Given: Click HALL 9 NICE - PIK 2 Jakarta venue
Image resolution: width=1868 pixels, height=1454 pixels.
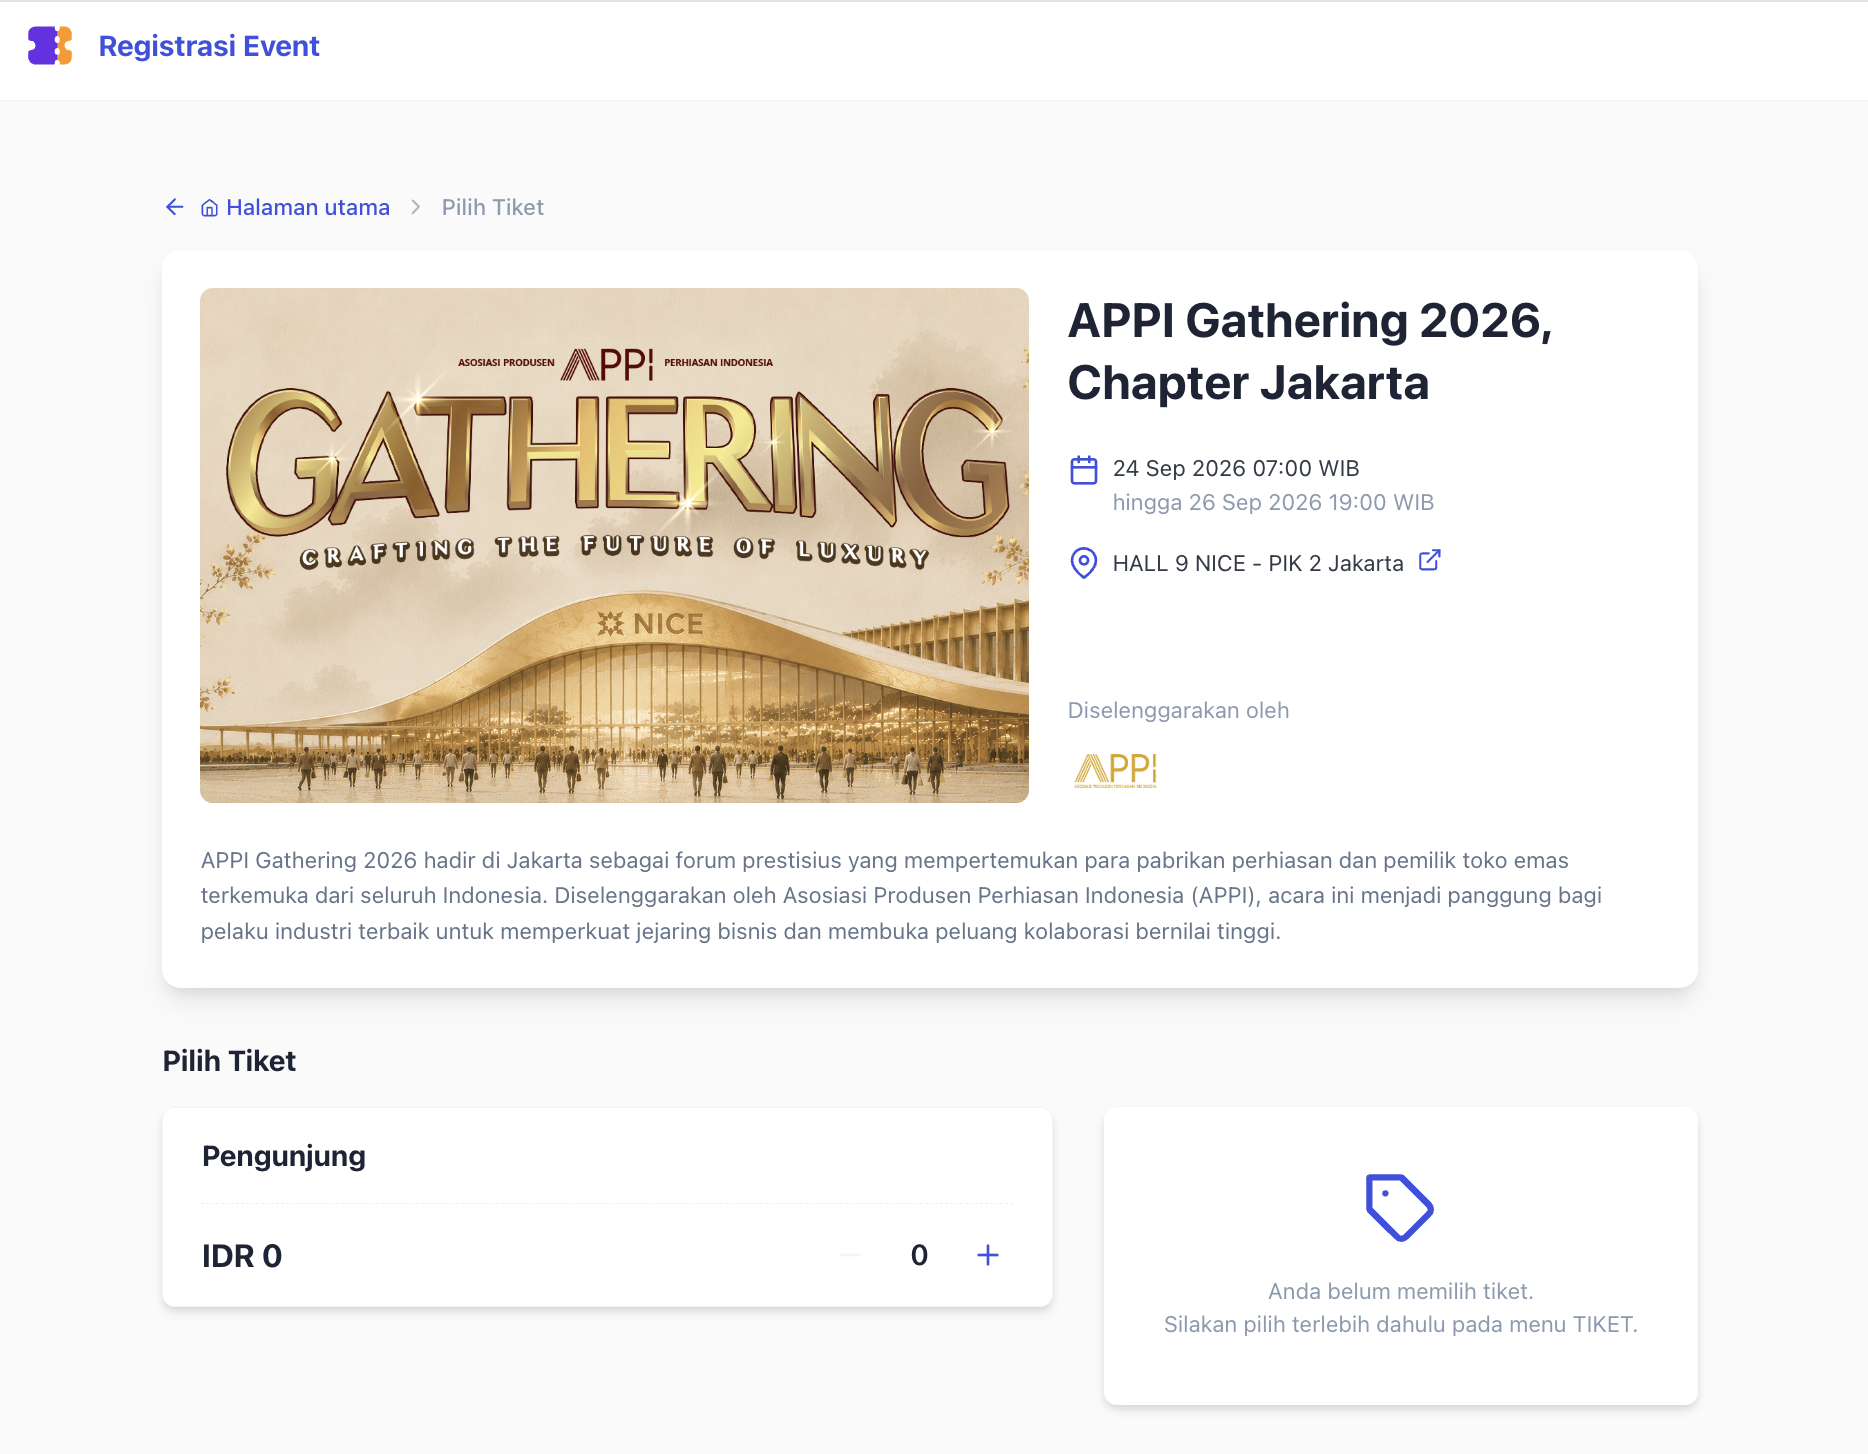Looking at the screenshot, I should point(1258,563).
